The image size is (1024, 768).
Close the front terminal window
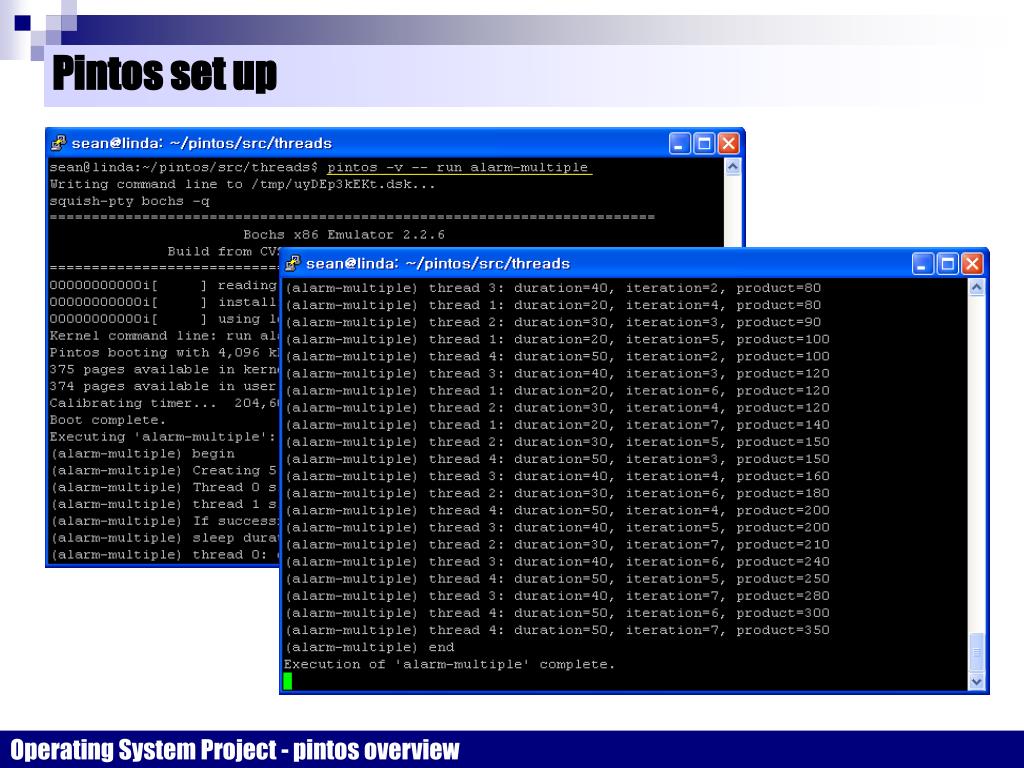coord(972,264)
